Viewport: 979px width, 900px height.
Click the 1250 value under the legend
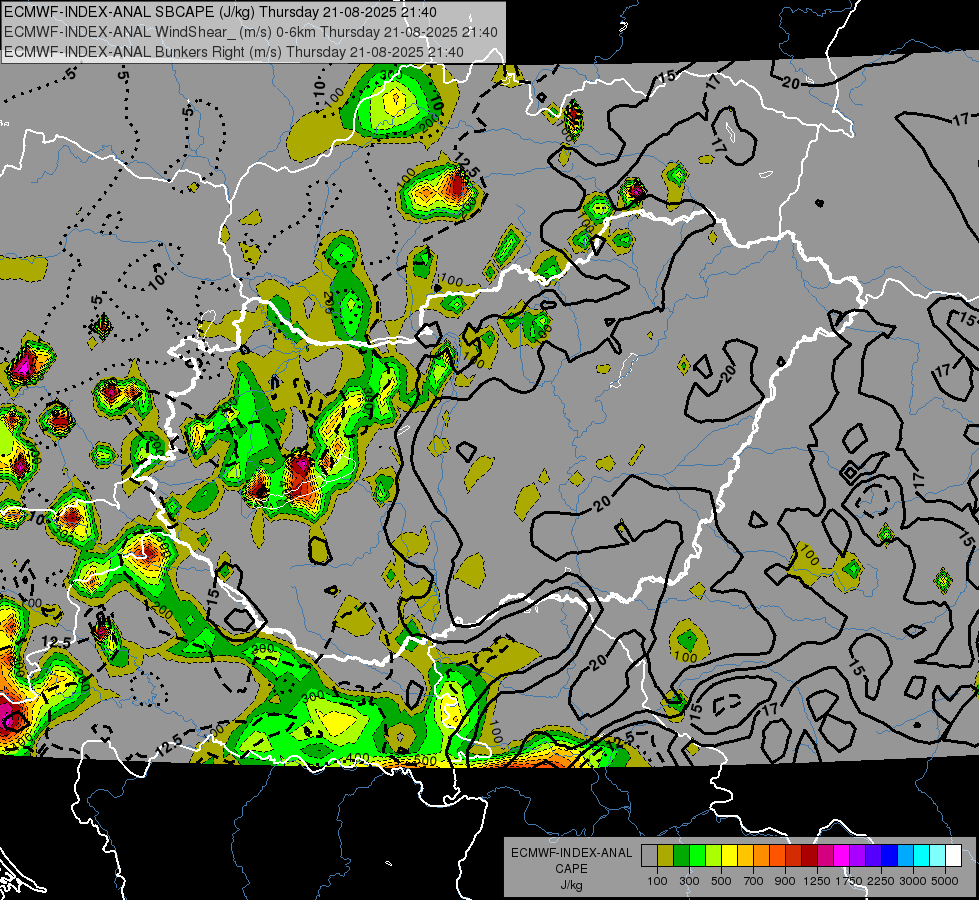tap(817, 881)
